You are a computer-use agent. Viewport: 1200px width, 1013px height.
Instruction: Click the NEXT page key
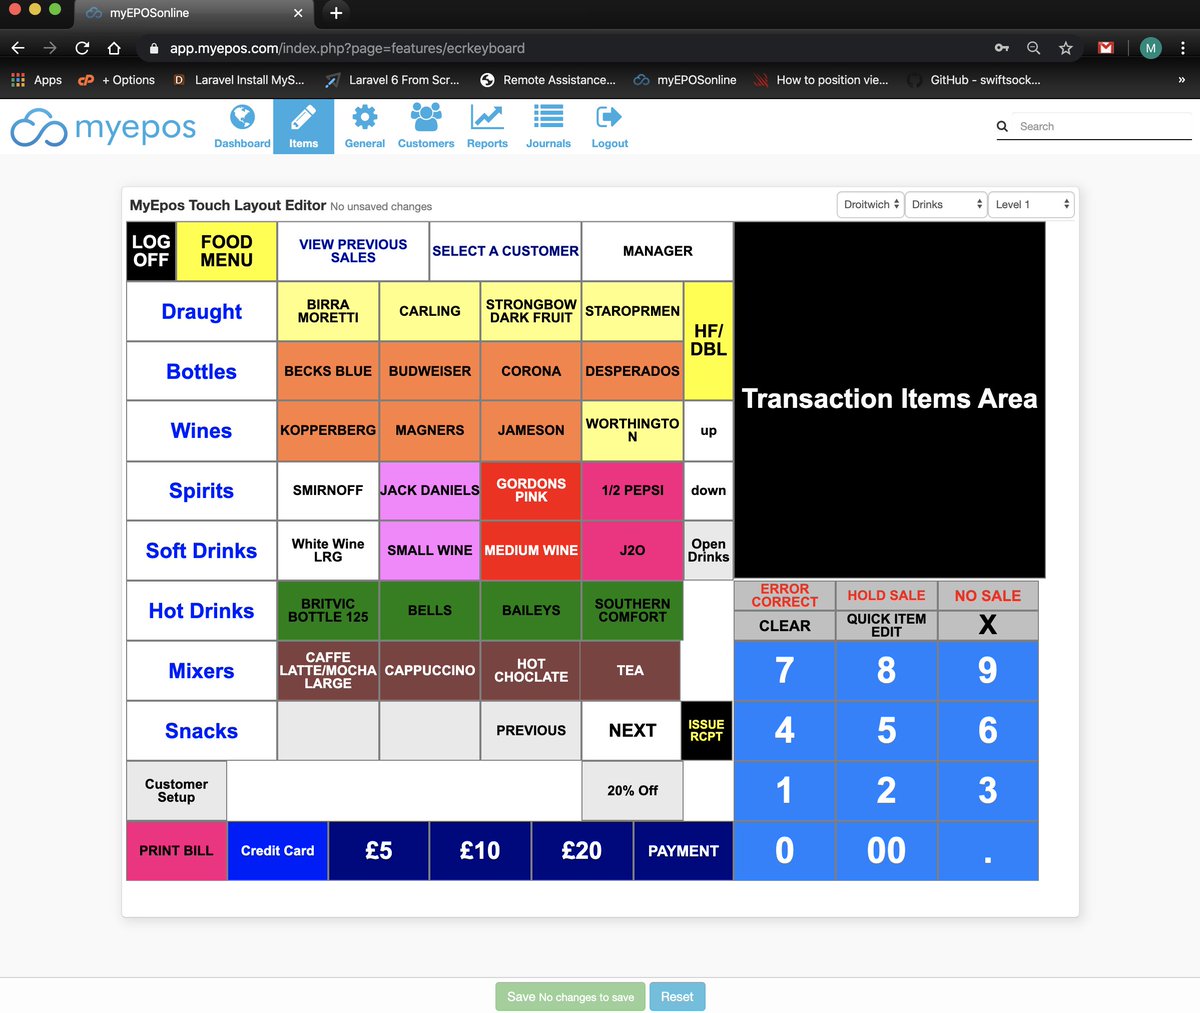632,731
